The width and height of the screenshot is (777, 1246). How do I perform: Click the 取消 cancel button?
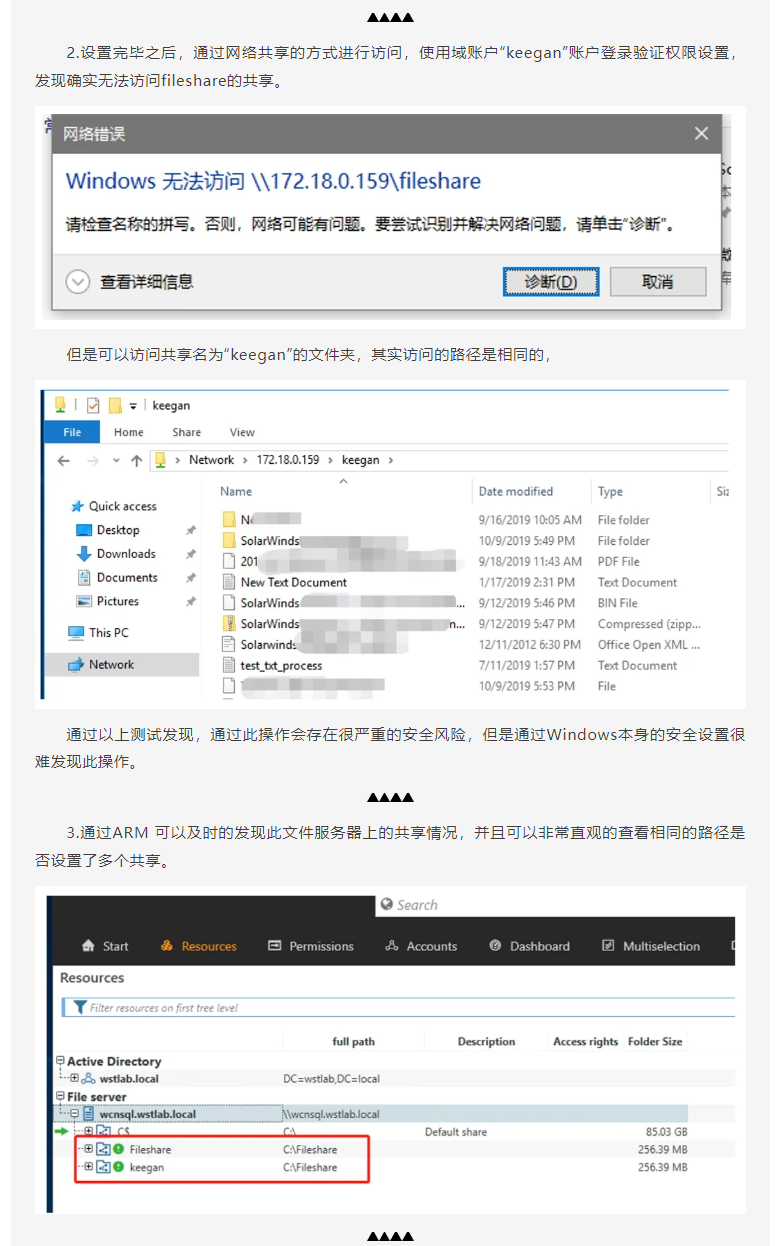[x=657, y=282]
